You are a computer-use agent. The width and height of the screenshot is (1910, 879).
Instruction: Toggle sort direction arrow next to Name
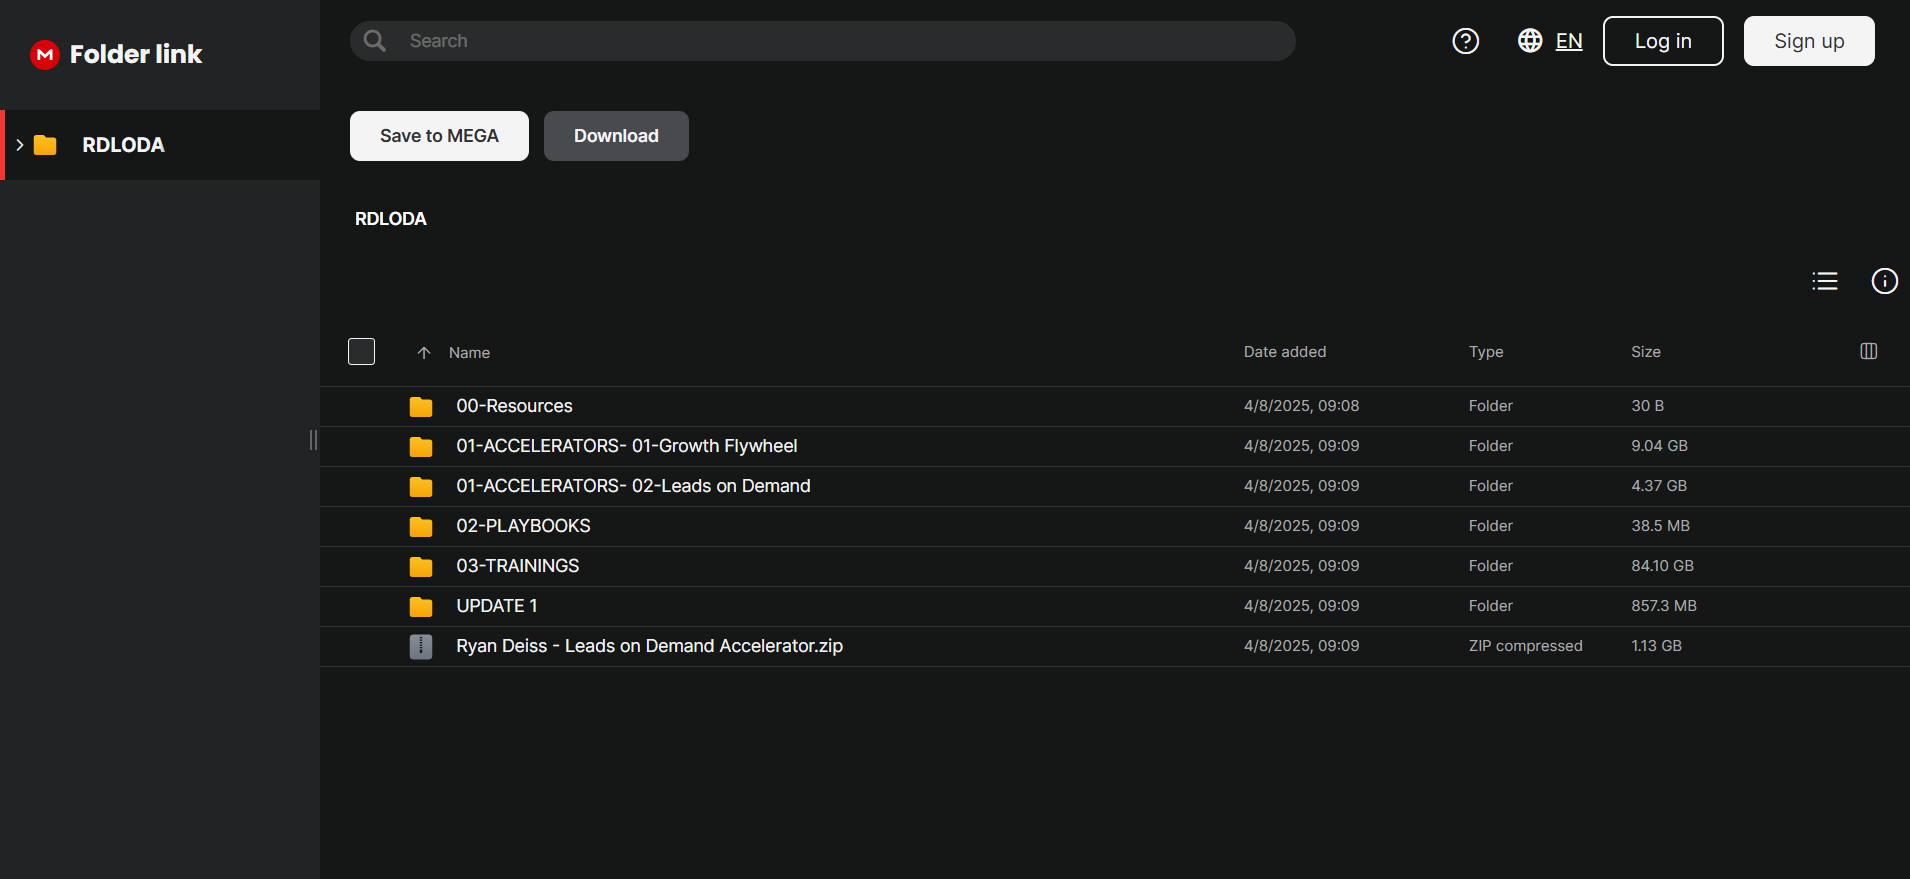coord(424,353)
